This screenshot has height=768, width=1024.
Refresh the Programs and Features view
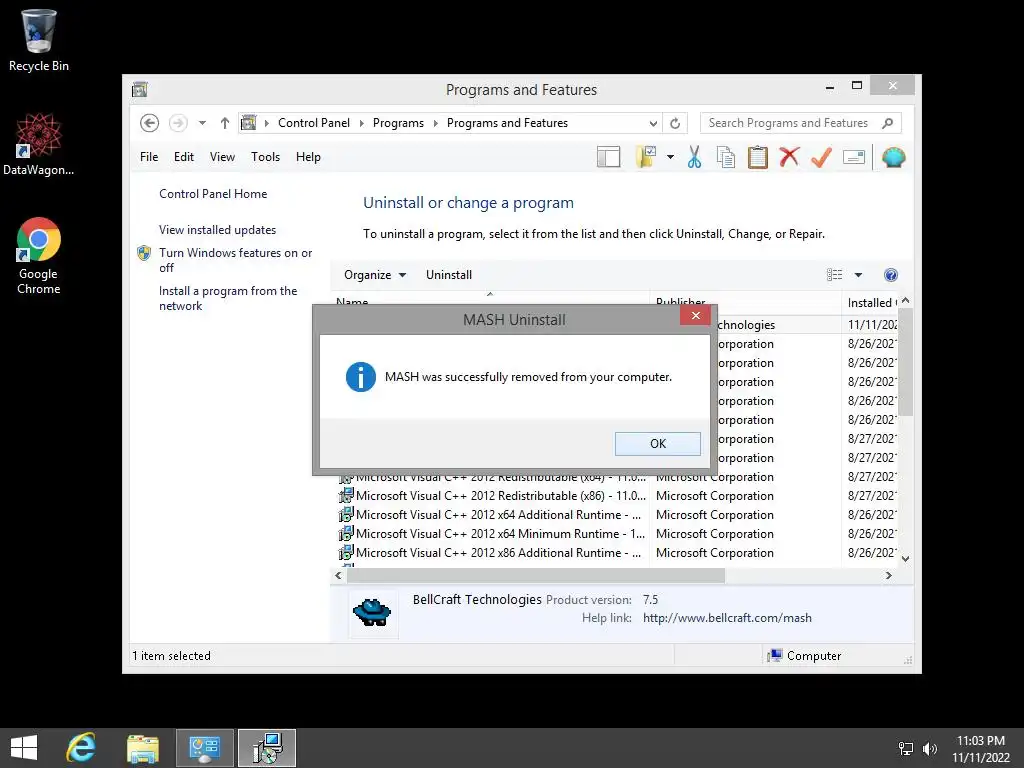(x=675, y=123)
